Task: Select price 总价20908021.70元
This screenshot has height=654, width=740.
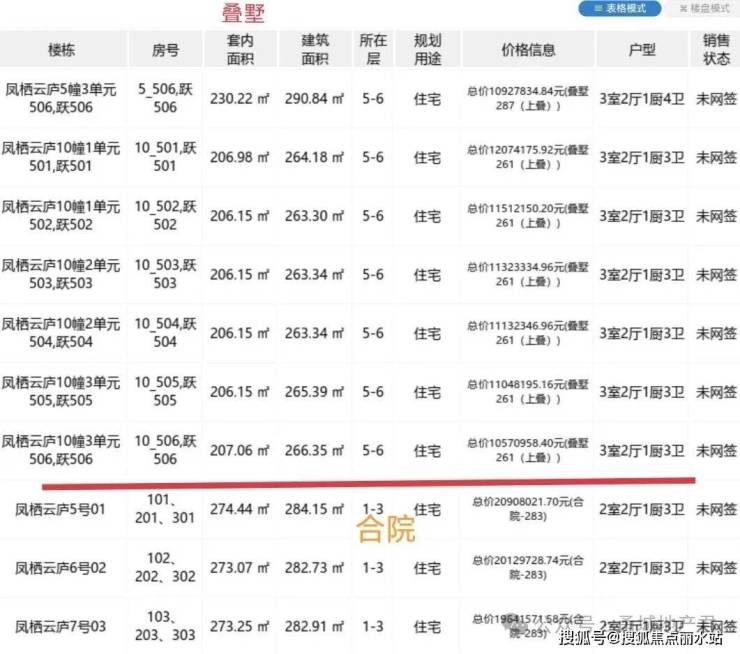Action: pos(528,509)
